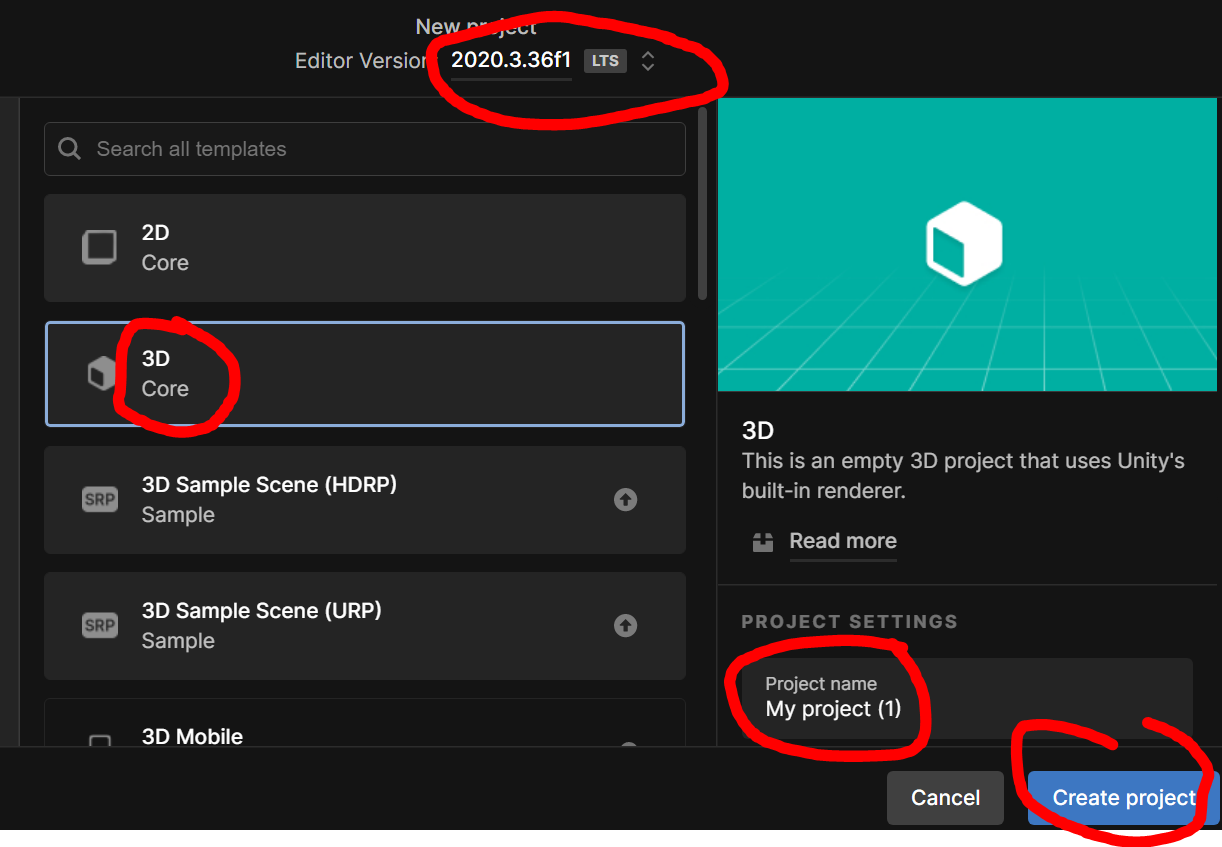The image size is (1222, 847).
Task: Click the 3D template cube icon
Action: coord(101,374)
